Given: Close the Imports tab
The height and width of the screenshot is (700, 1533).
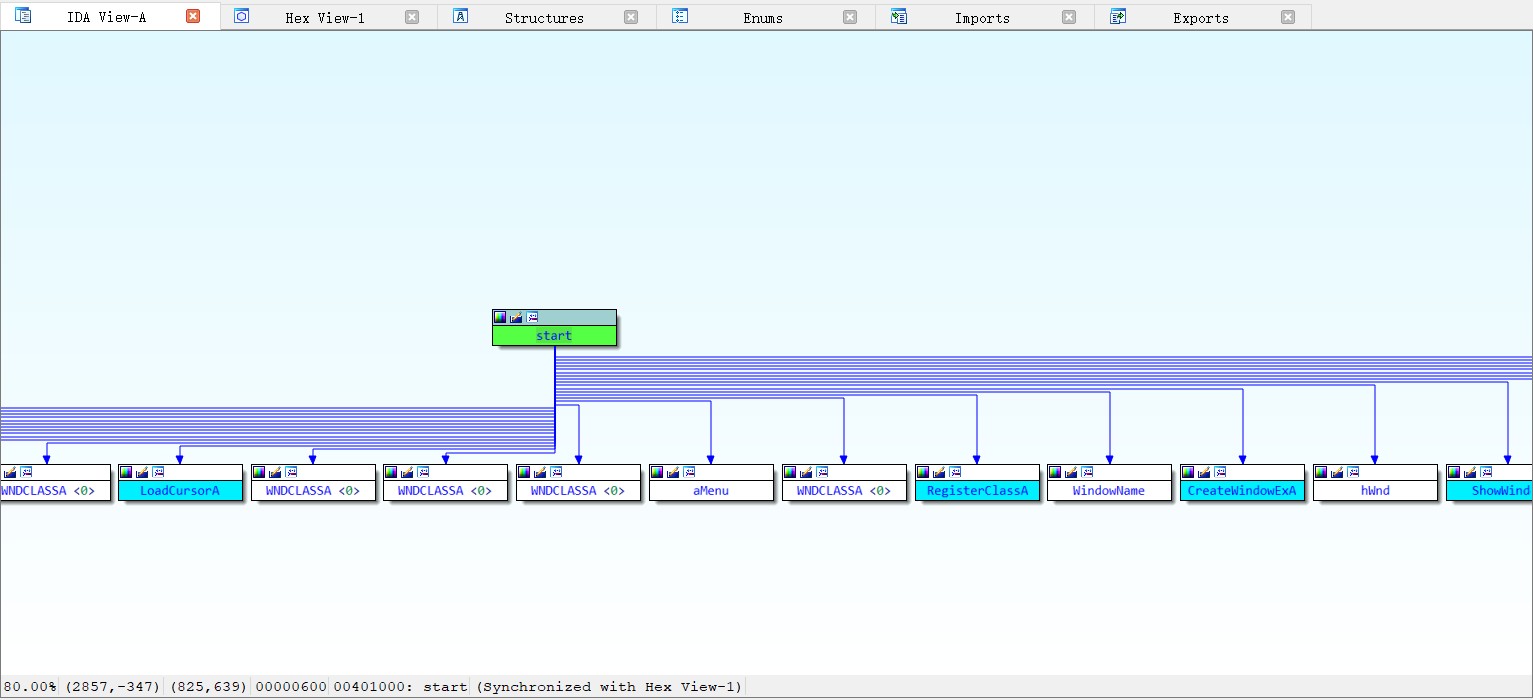Looking at the screenshot, I should point(1069,17).
